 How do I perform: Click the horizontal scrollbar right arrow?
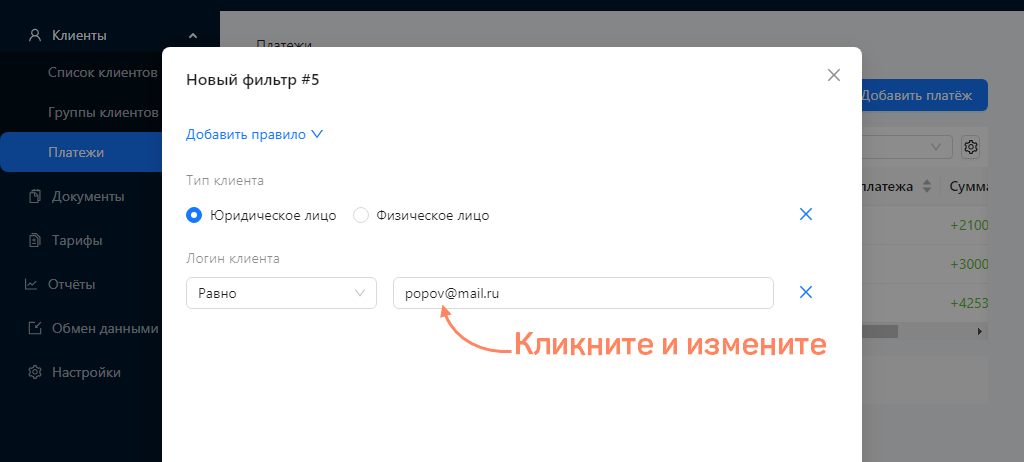pyautogui.click(x=980, y=332)
